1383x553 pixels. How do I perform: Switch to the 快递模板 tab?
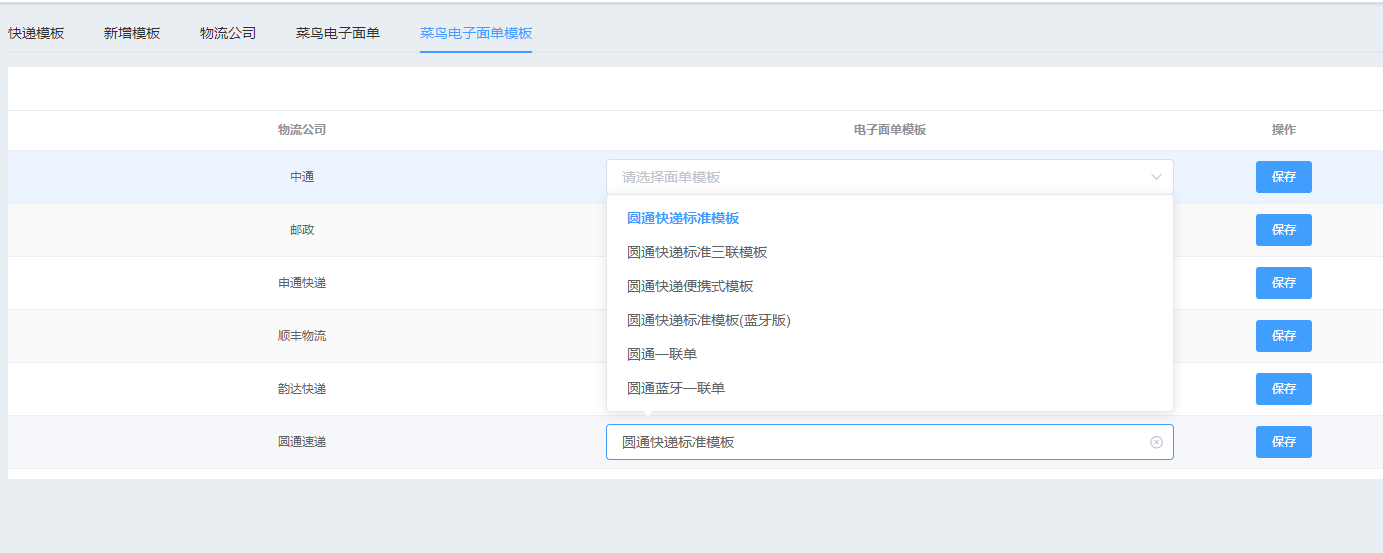tap(36, 33)
